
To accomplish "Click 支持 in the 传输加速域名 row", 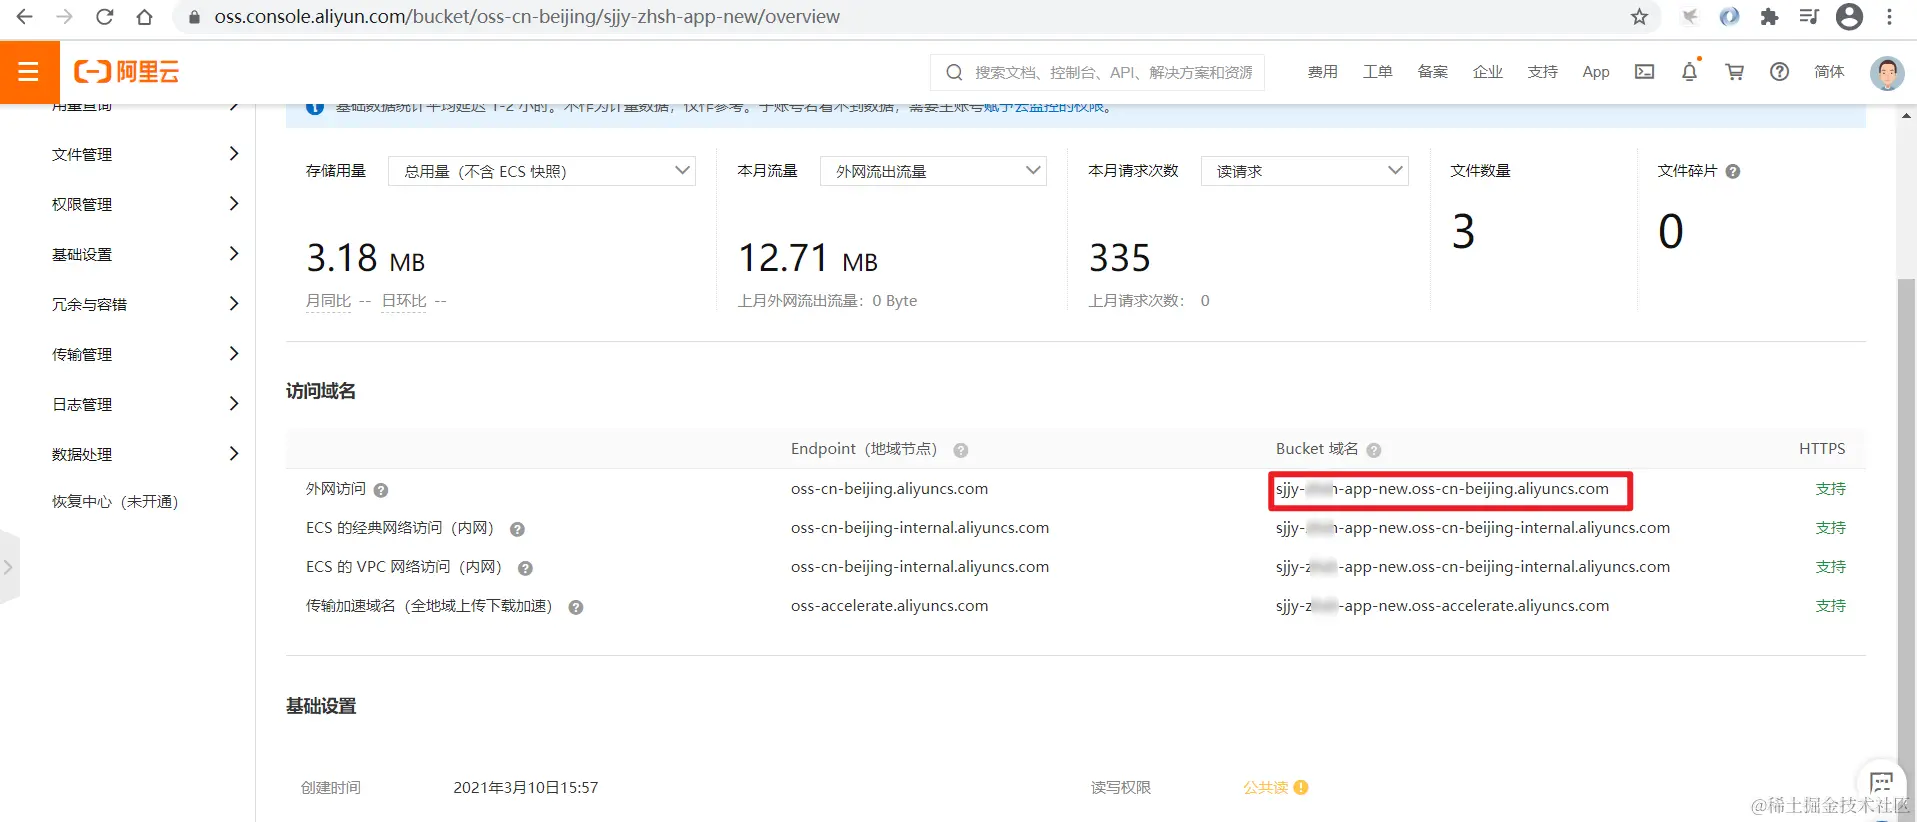I will pos(1831,606).
